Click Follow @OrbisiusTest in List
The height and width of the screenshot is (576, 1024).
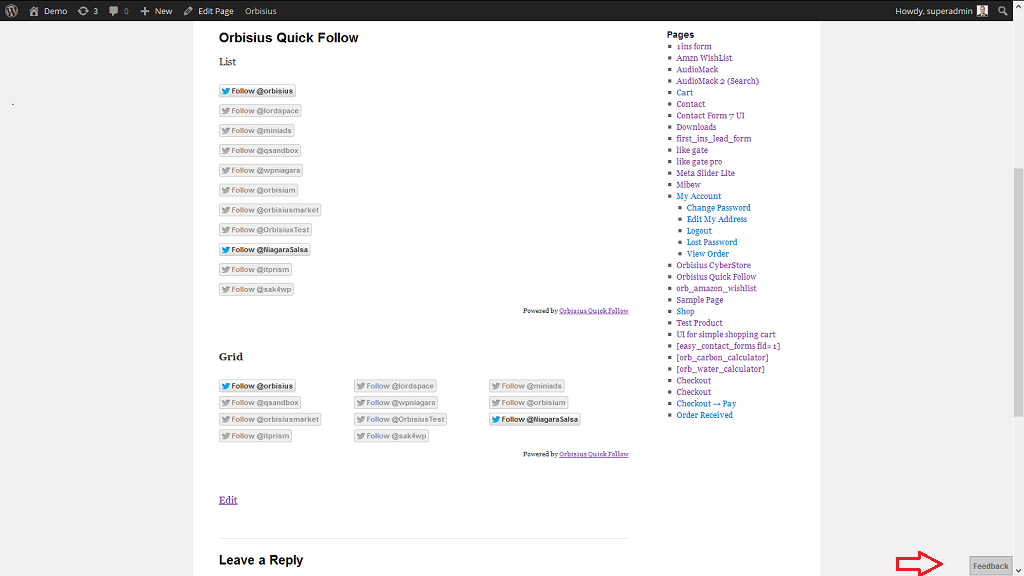tap(265, 229)
